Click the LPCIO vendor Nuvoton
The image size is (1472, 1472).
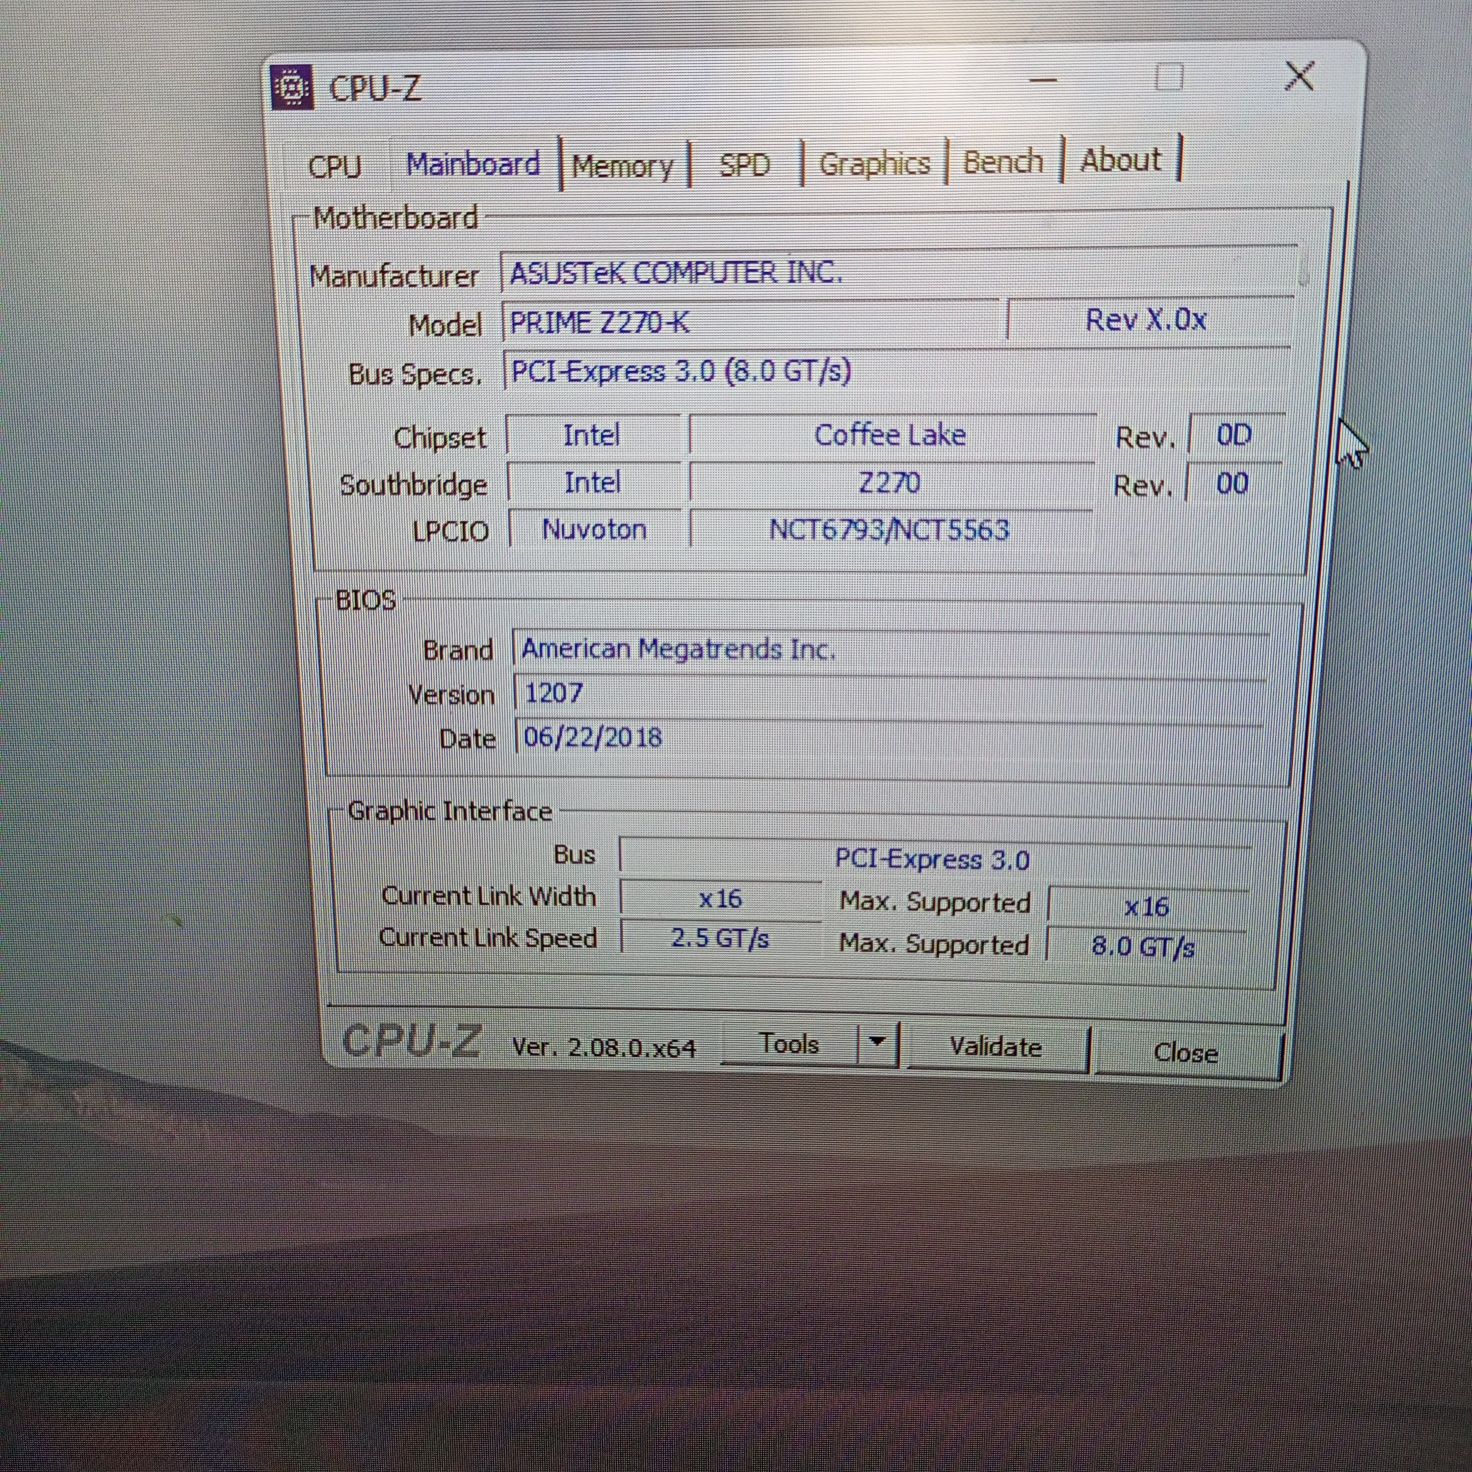(x=595, y=529)
